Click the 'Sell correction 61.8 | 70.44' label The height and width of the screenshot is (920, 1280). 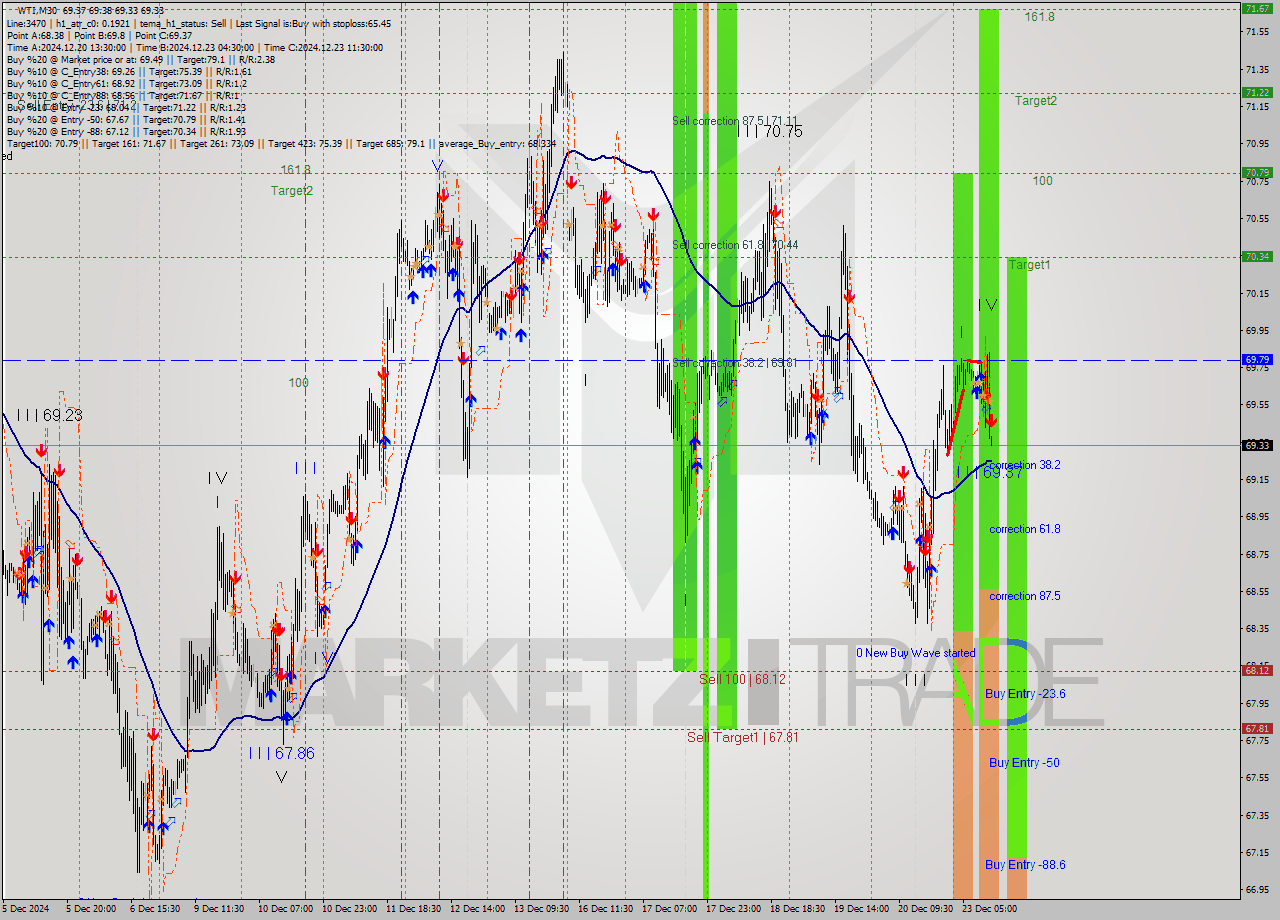point(735,245)
